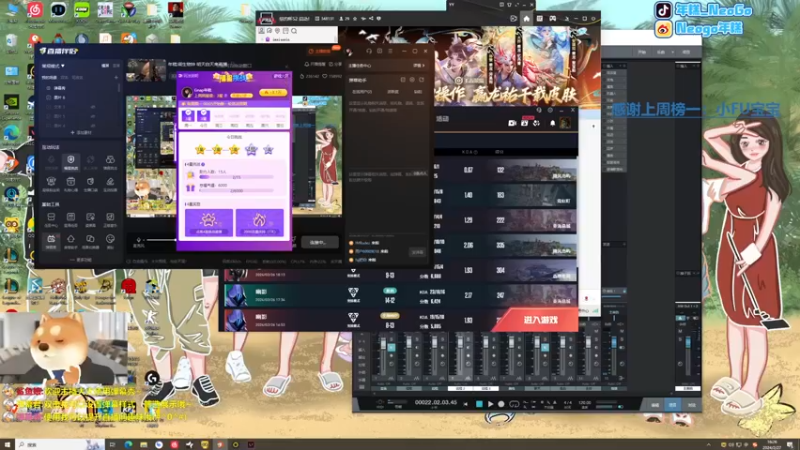The width and height of the screenshot is (800, 450).
Task: Open the Windows Start menu
Action: [x=7, y=444]
